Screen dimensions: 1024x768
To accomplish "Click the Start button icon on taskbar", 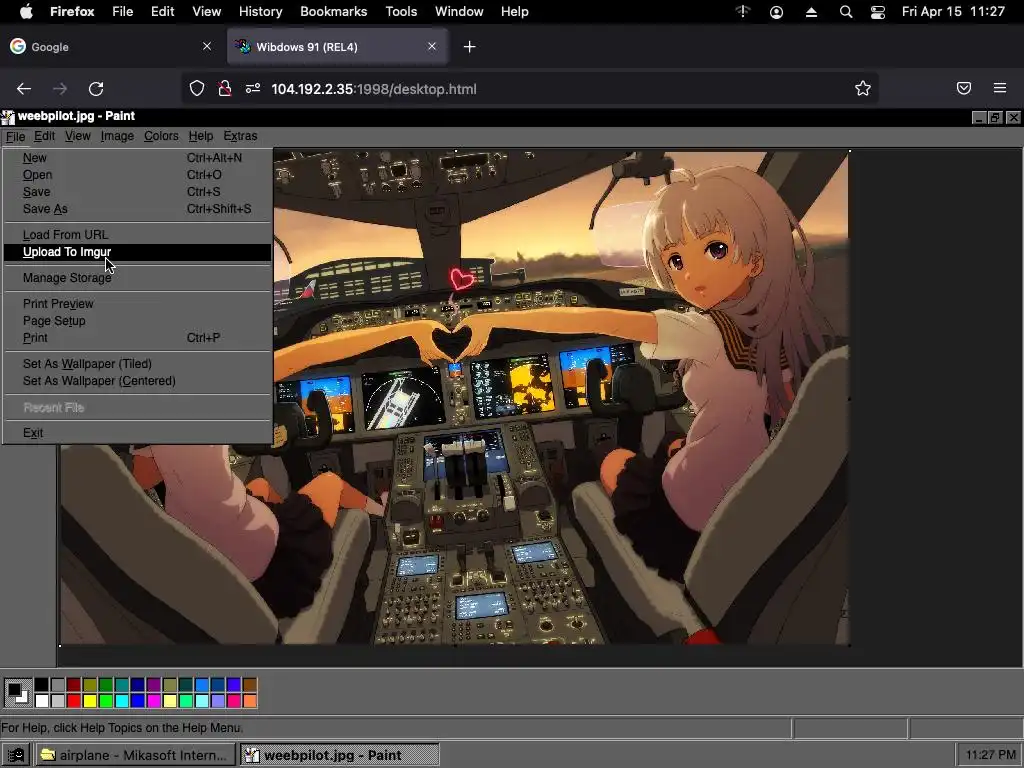I will [x=16, y=756].
